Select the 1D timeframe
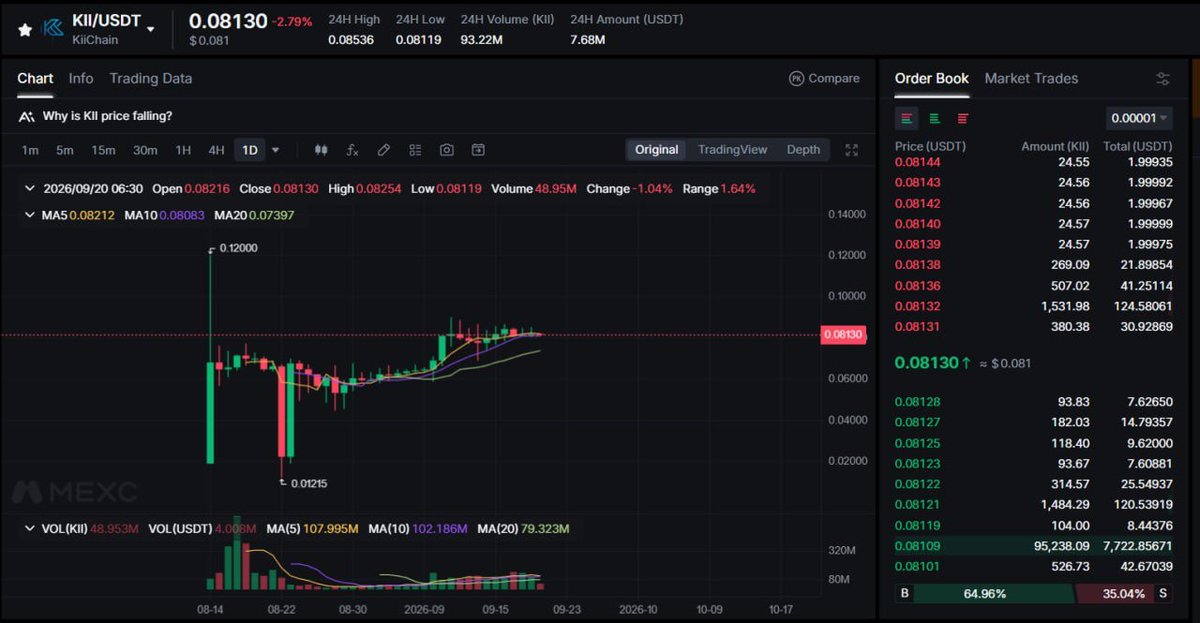Screen dimensions: 1200x623 pyautogui.click(x=250, y=150)
